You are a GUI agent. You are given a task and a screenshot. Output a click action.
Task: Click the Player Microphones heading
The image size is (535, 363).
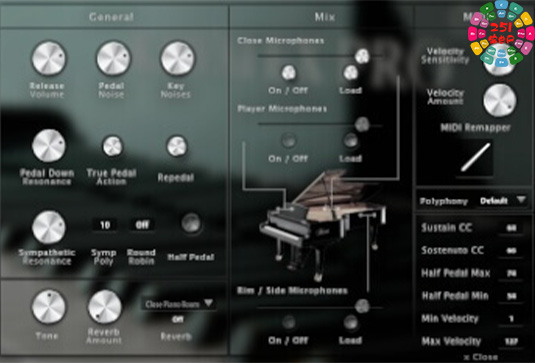(282, 109)
